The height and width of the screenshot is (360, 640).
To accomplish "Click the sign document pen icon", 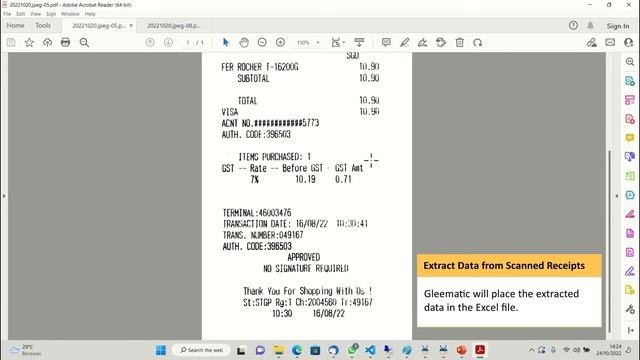I will 591,42.
